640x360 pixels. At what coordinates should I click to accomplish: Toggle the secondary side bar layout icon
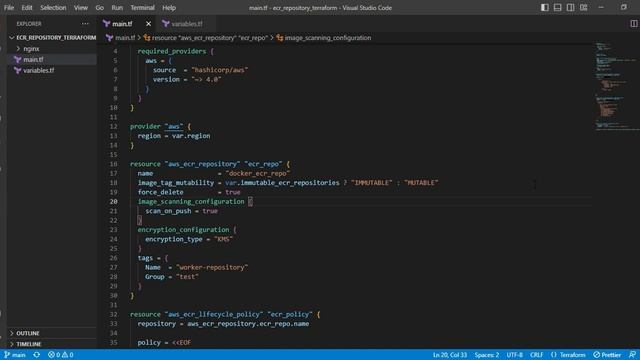[571, 7]
